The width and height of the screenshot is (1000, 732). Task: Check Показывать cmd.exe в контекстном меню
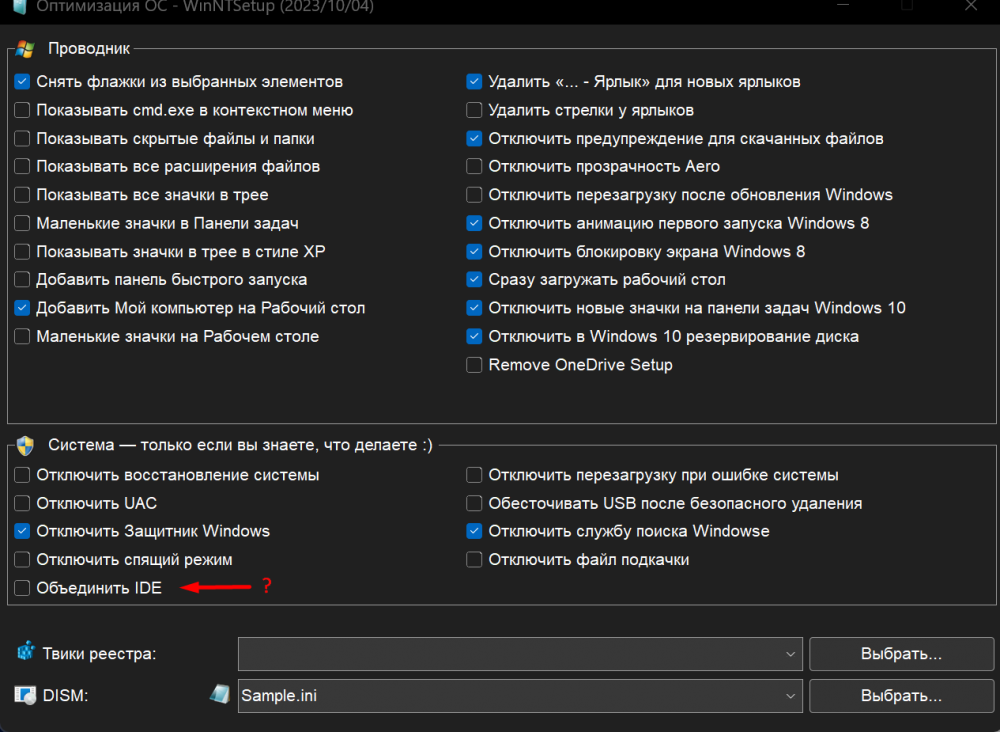[21, 110]
